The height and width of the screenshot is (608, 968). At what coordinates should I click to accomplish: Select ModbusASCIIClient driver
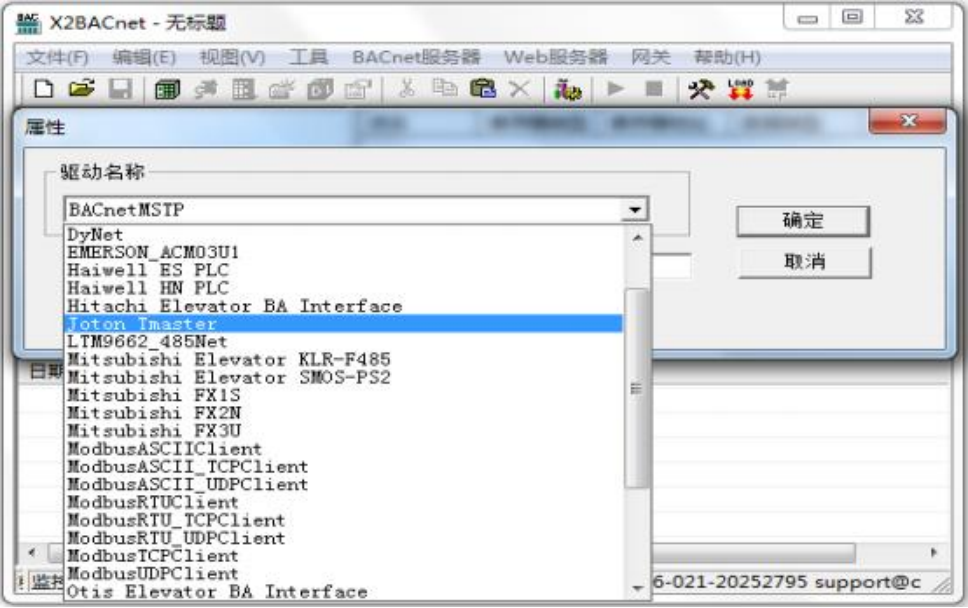tap(343, 449)
